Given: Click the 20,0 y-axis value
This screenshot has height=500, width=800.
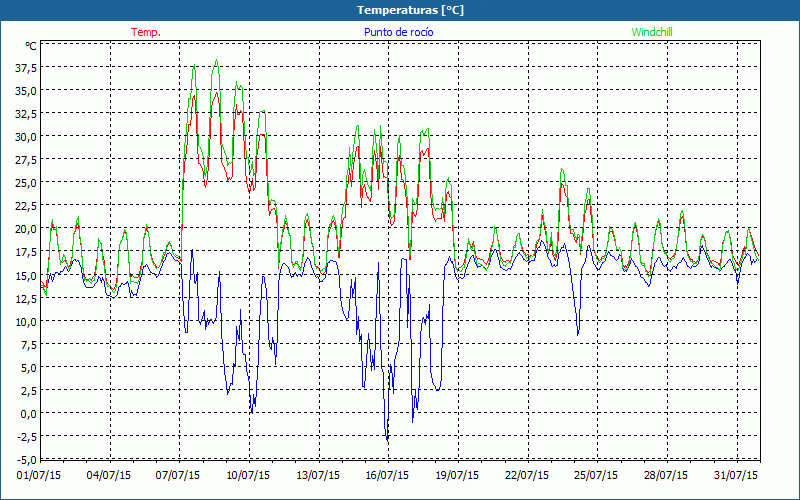Looking at the screenshot, I should 26,229.
